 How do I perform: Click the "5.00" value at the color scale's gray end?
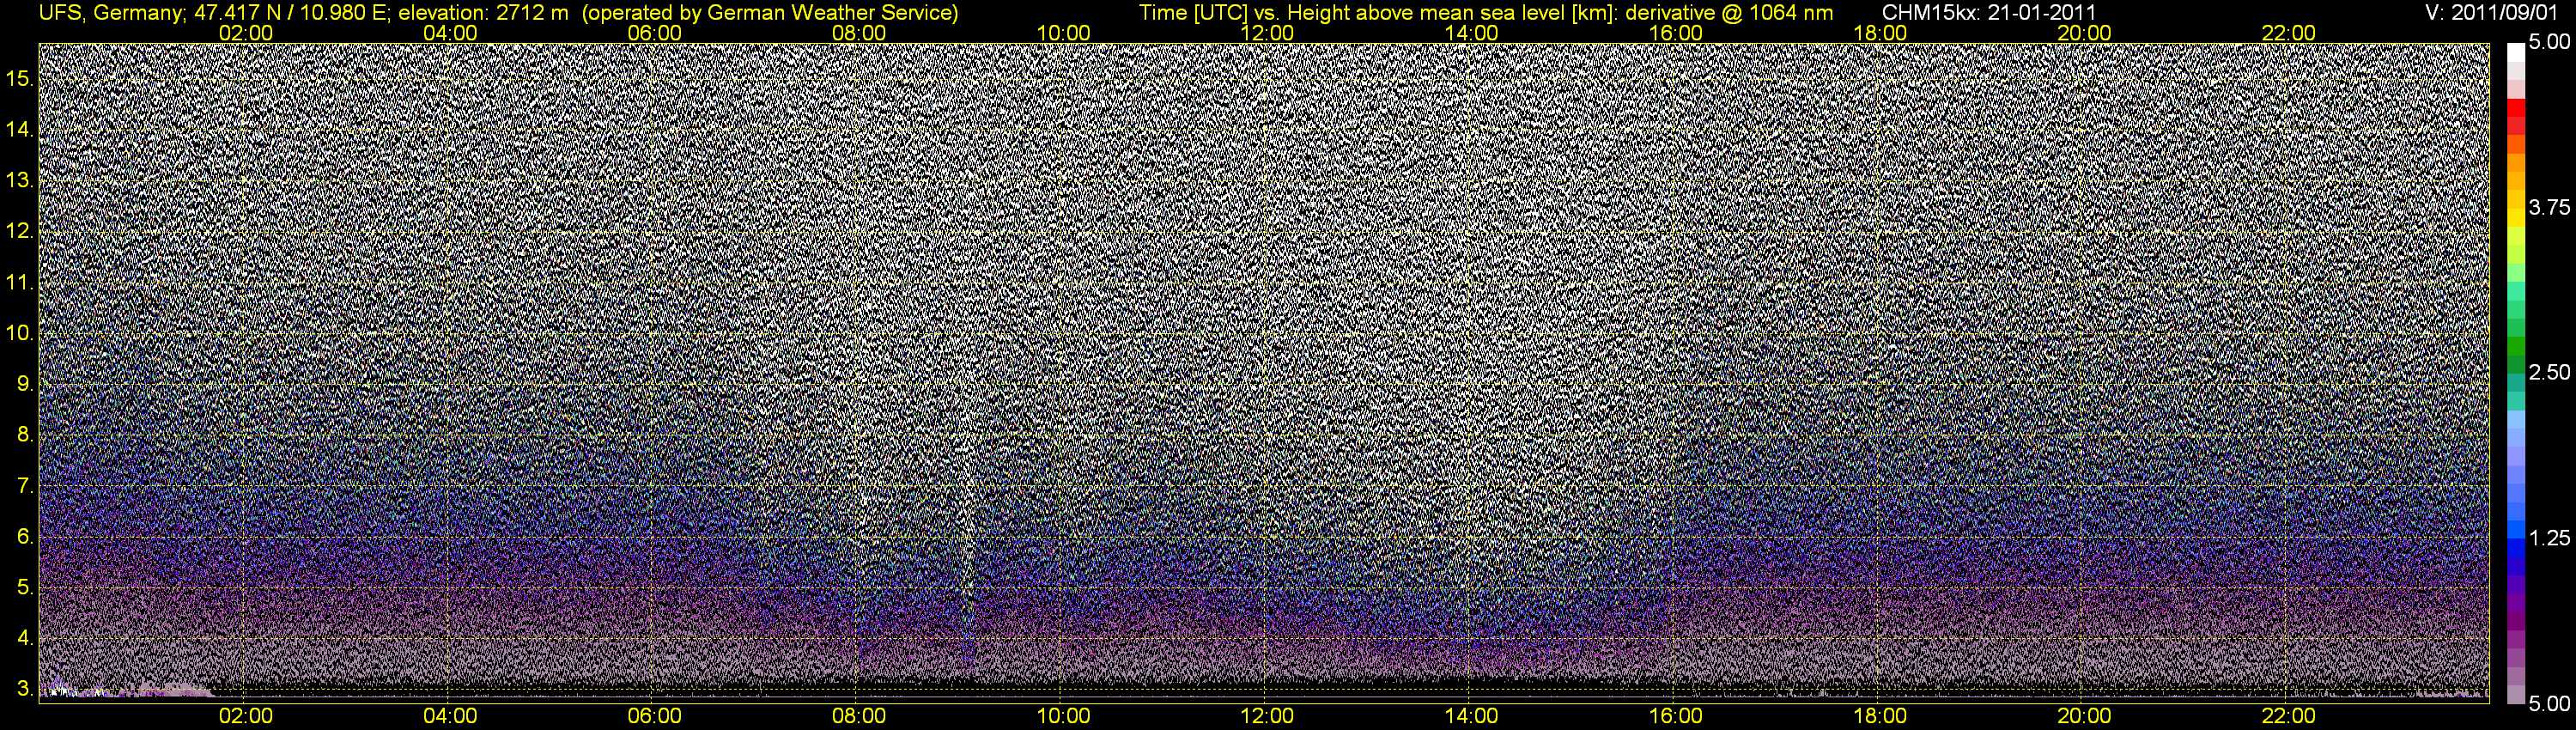2549,705
